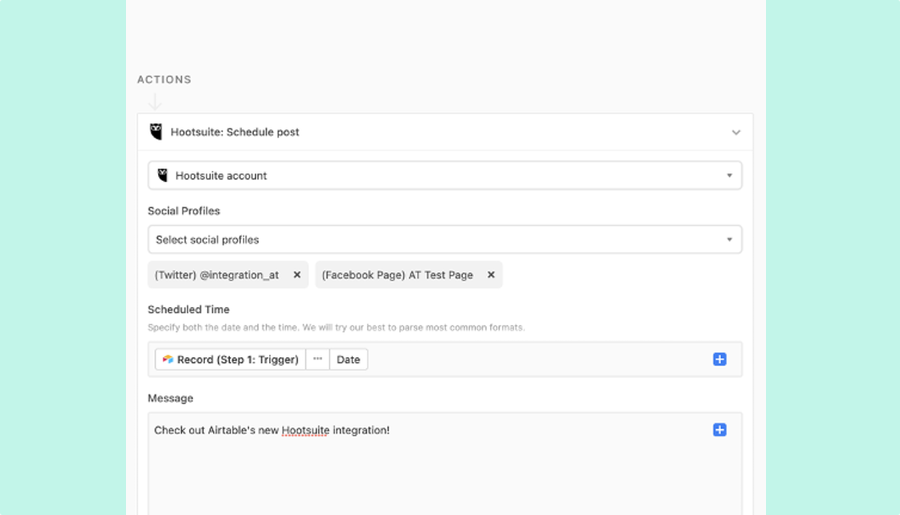Click the owl icon in Hootsuite account field
This screenshot has height=515, width=900.
163,175
